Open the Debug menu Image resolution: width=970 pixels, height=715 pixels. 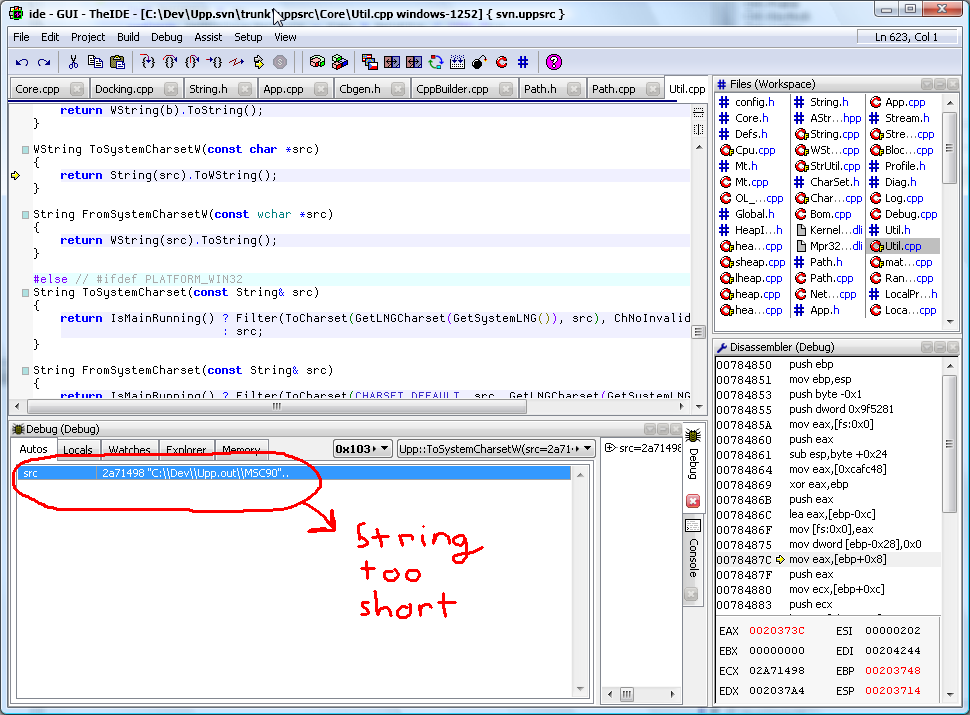[x=167, y=37]
